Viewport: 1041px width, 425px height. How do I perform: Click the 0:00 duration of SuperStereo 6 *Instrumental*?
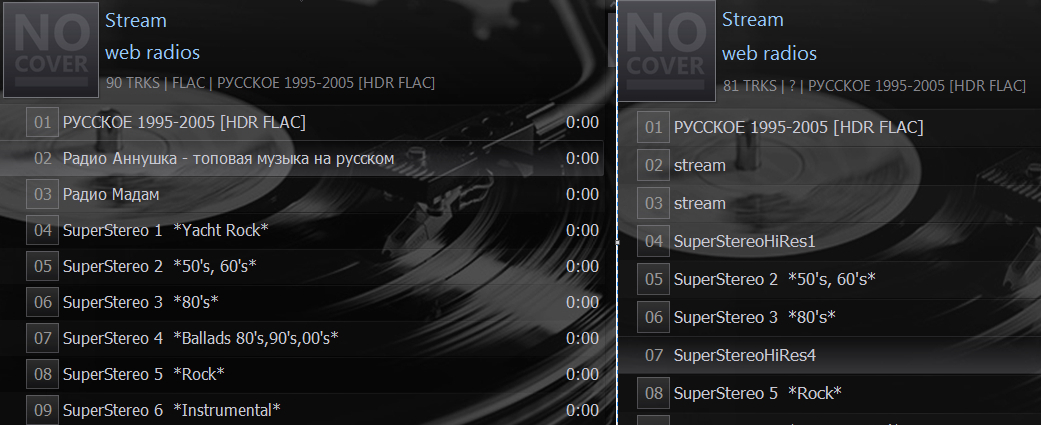tap(582, 410)
